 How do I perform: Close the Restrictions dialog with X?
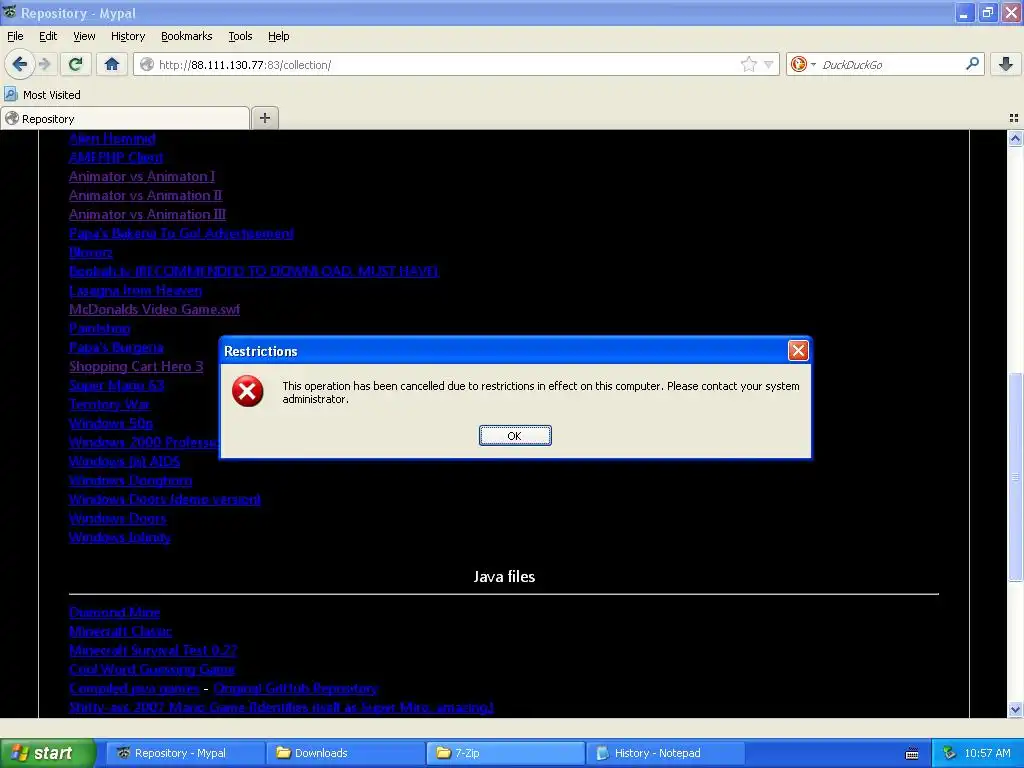coord(798,351)
